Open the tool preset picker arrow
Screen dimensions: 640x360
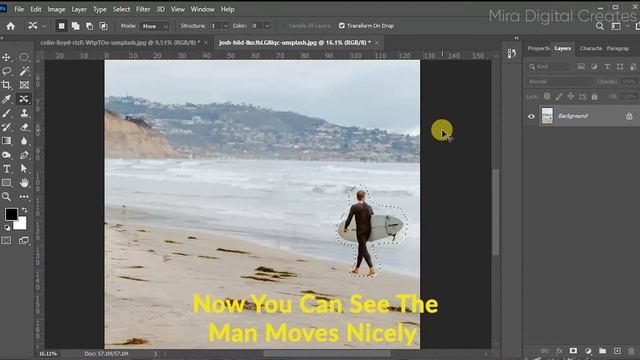[x=44, y=26]
